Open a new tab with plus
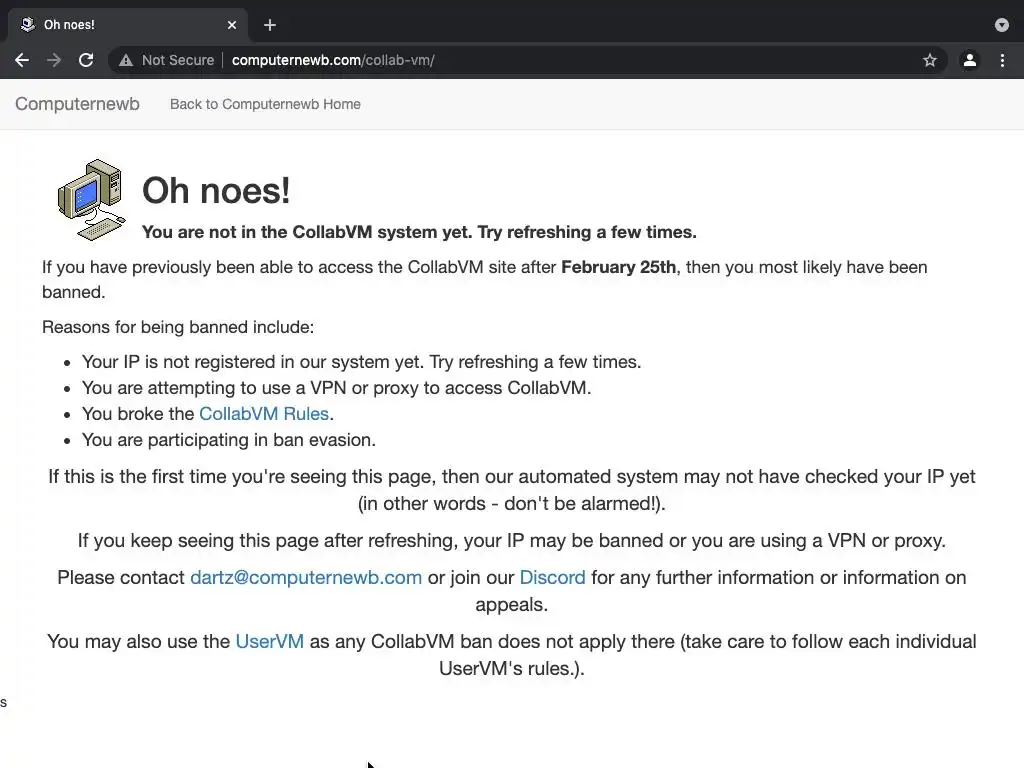Image resolution: width=1024 pixels, height=768 pixels. coord(270,25)
